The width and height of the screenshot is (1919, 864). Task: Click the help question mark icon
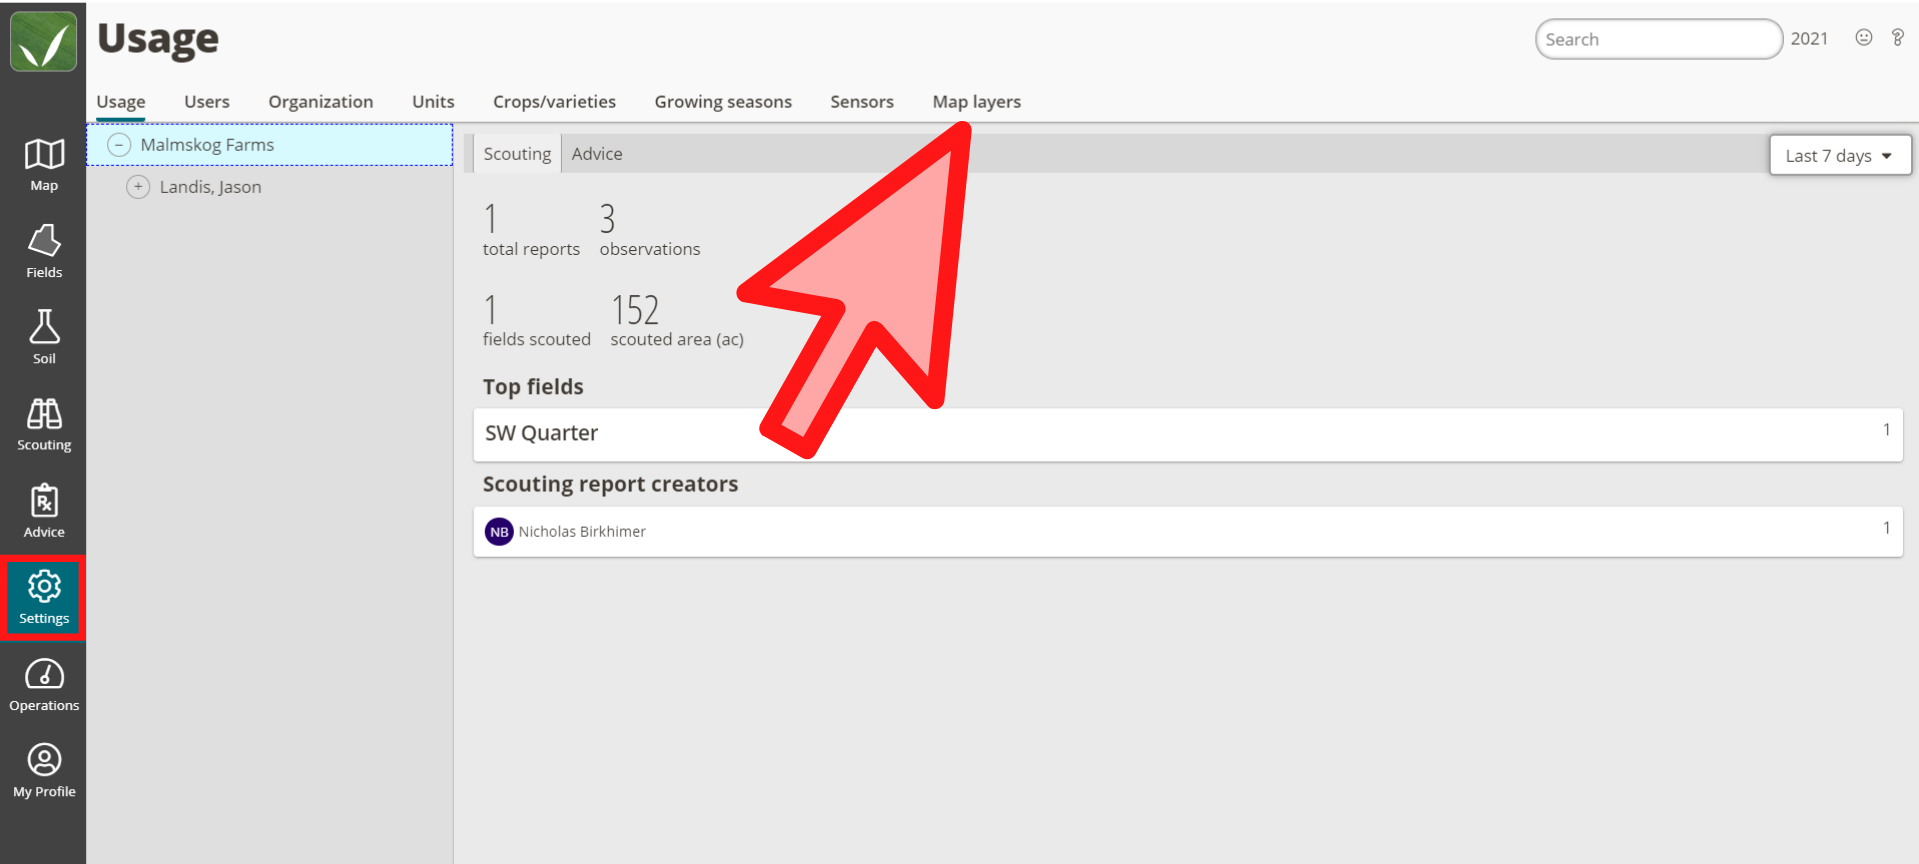tap(1897, 38)
